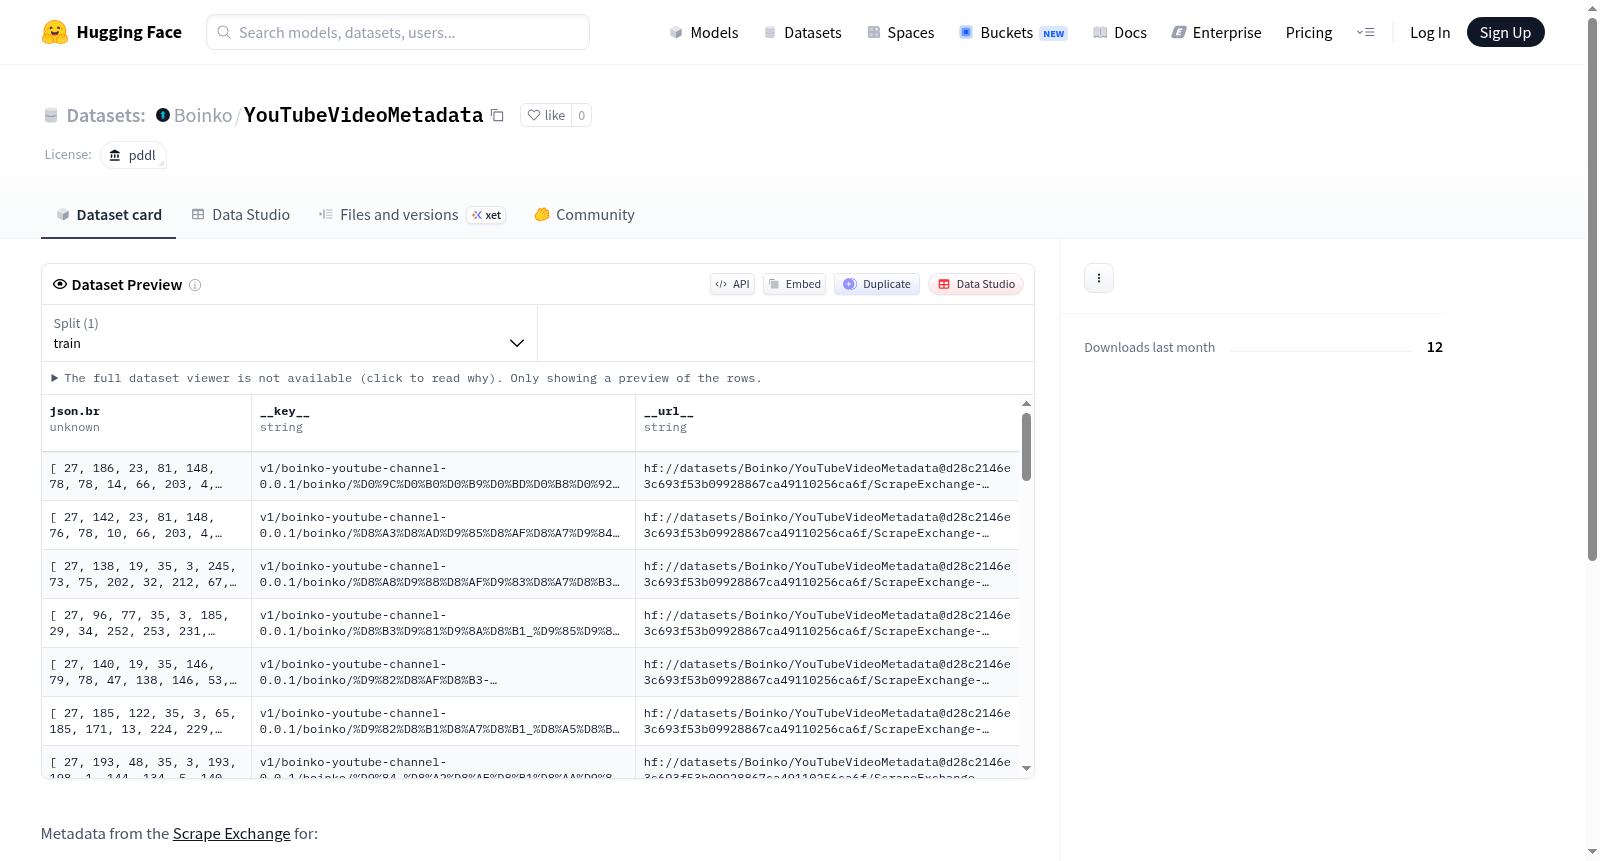Image resolution: width=1600 pixels, height=861 pixels.
Task: Like the YouTubeVideoMetadata dataset
Action: [x=546, y=115]
